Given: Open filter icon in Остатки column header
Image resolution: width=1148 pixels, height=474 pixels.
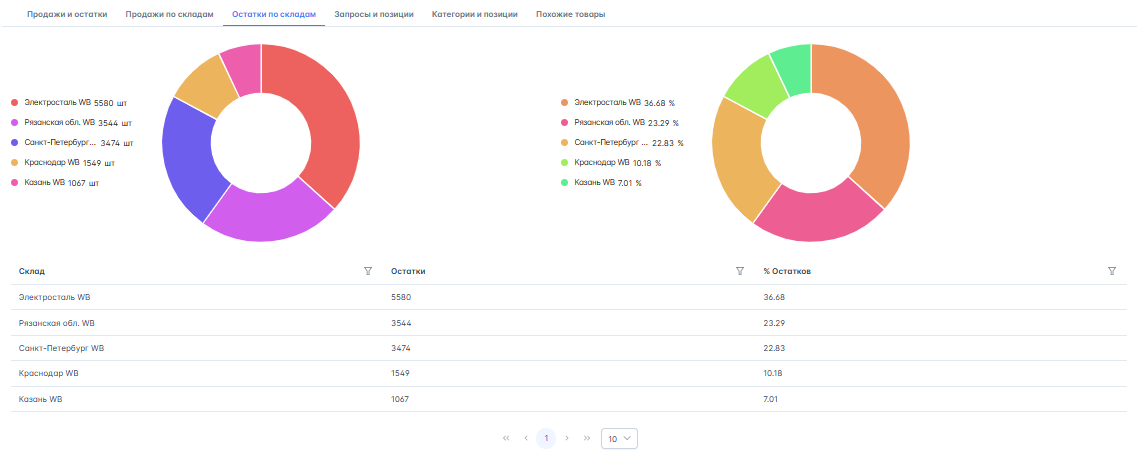Looking at the screenshot, I should coord(740,271).
